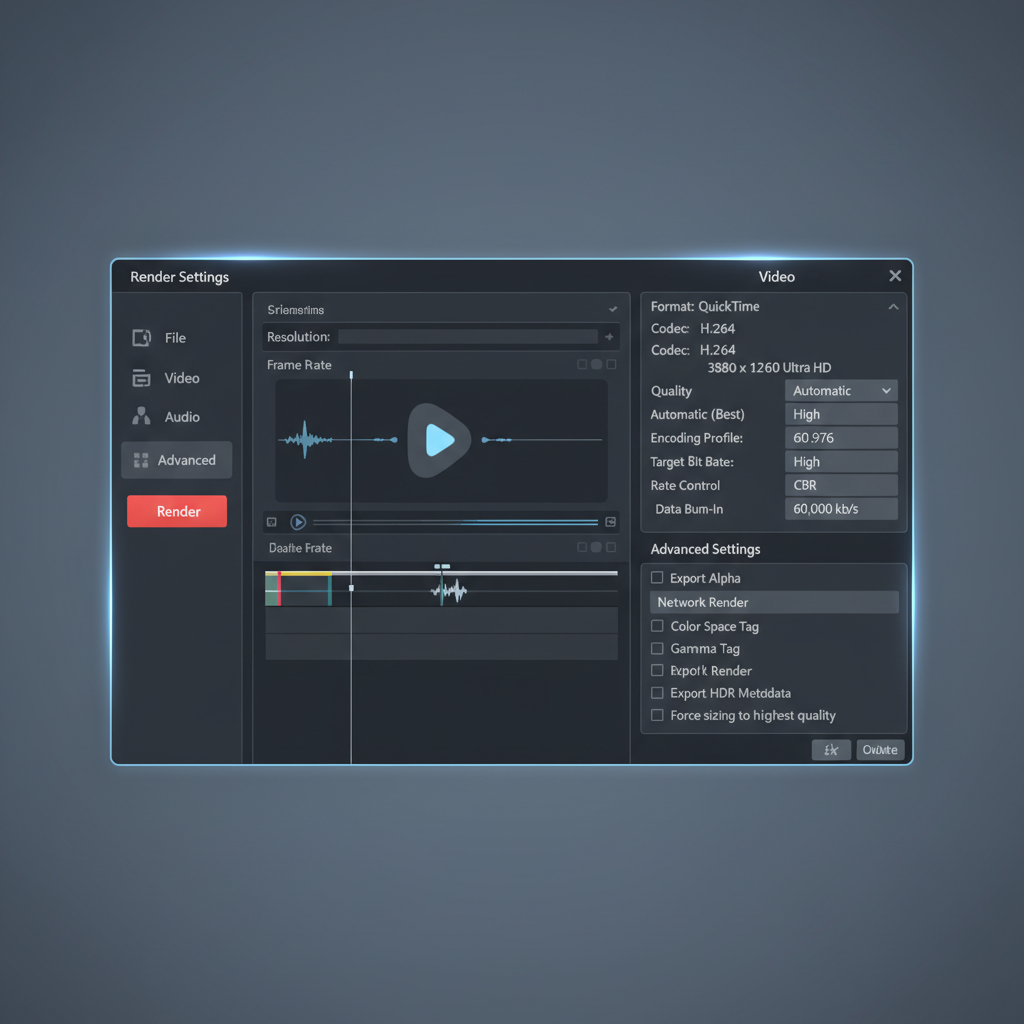The width and height of the screenshot is (1024, 1024).
Task: Expand the top preset dropdown chevron
Action: (613, 310)
